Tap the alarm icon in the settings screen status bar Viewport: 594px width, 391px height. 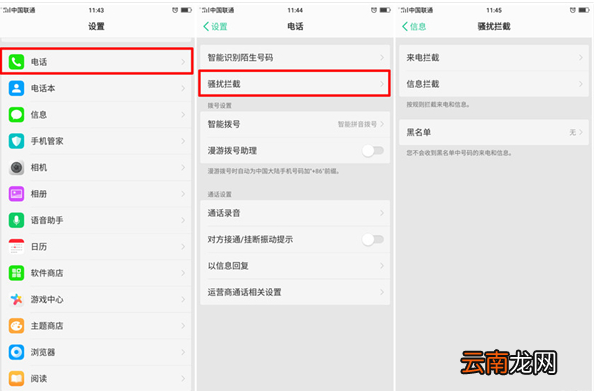pos(175,10)
